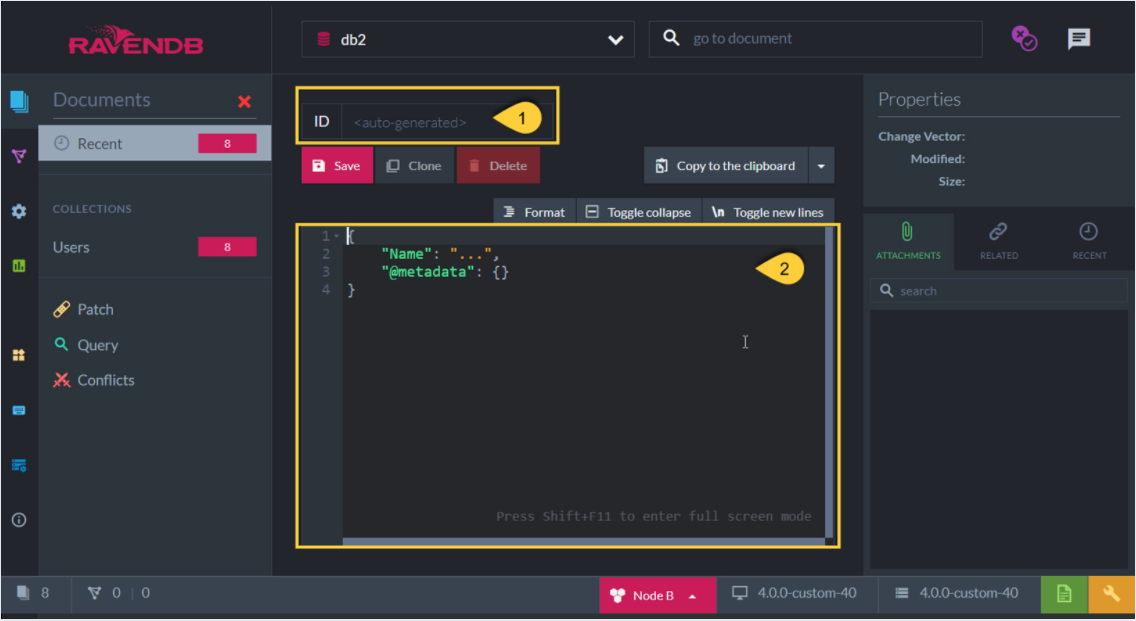Open the Tasks section in the sidebar

point(18,355)
